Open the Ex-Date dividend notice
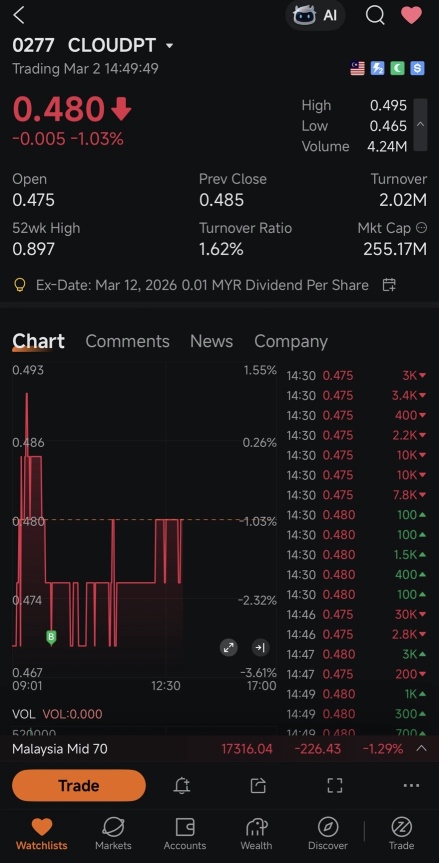 204,285
